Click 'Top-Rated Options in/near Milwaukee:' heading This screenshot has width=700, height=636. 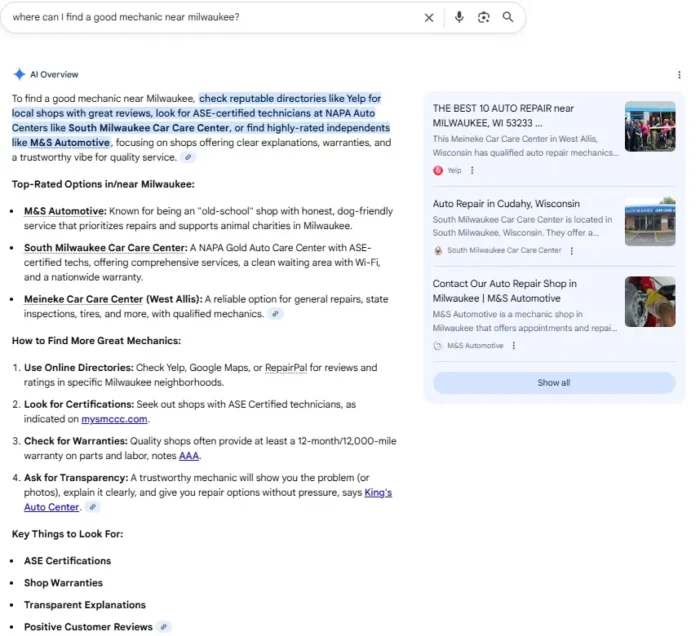point(103,184)
